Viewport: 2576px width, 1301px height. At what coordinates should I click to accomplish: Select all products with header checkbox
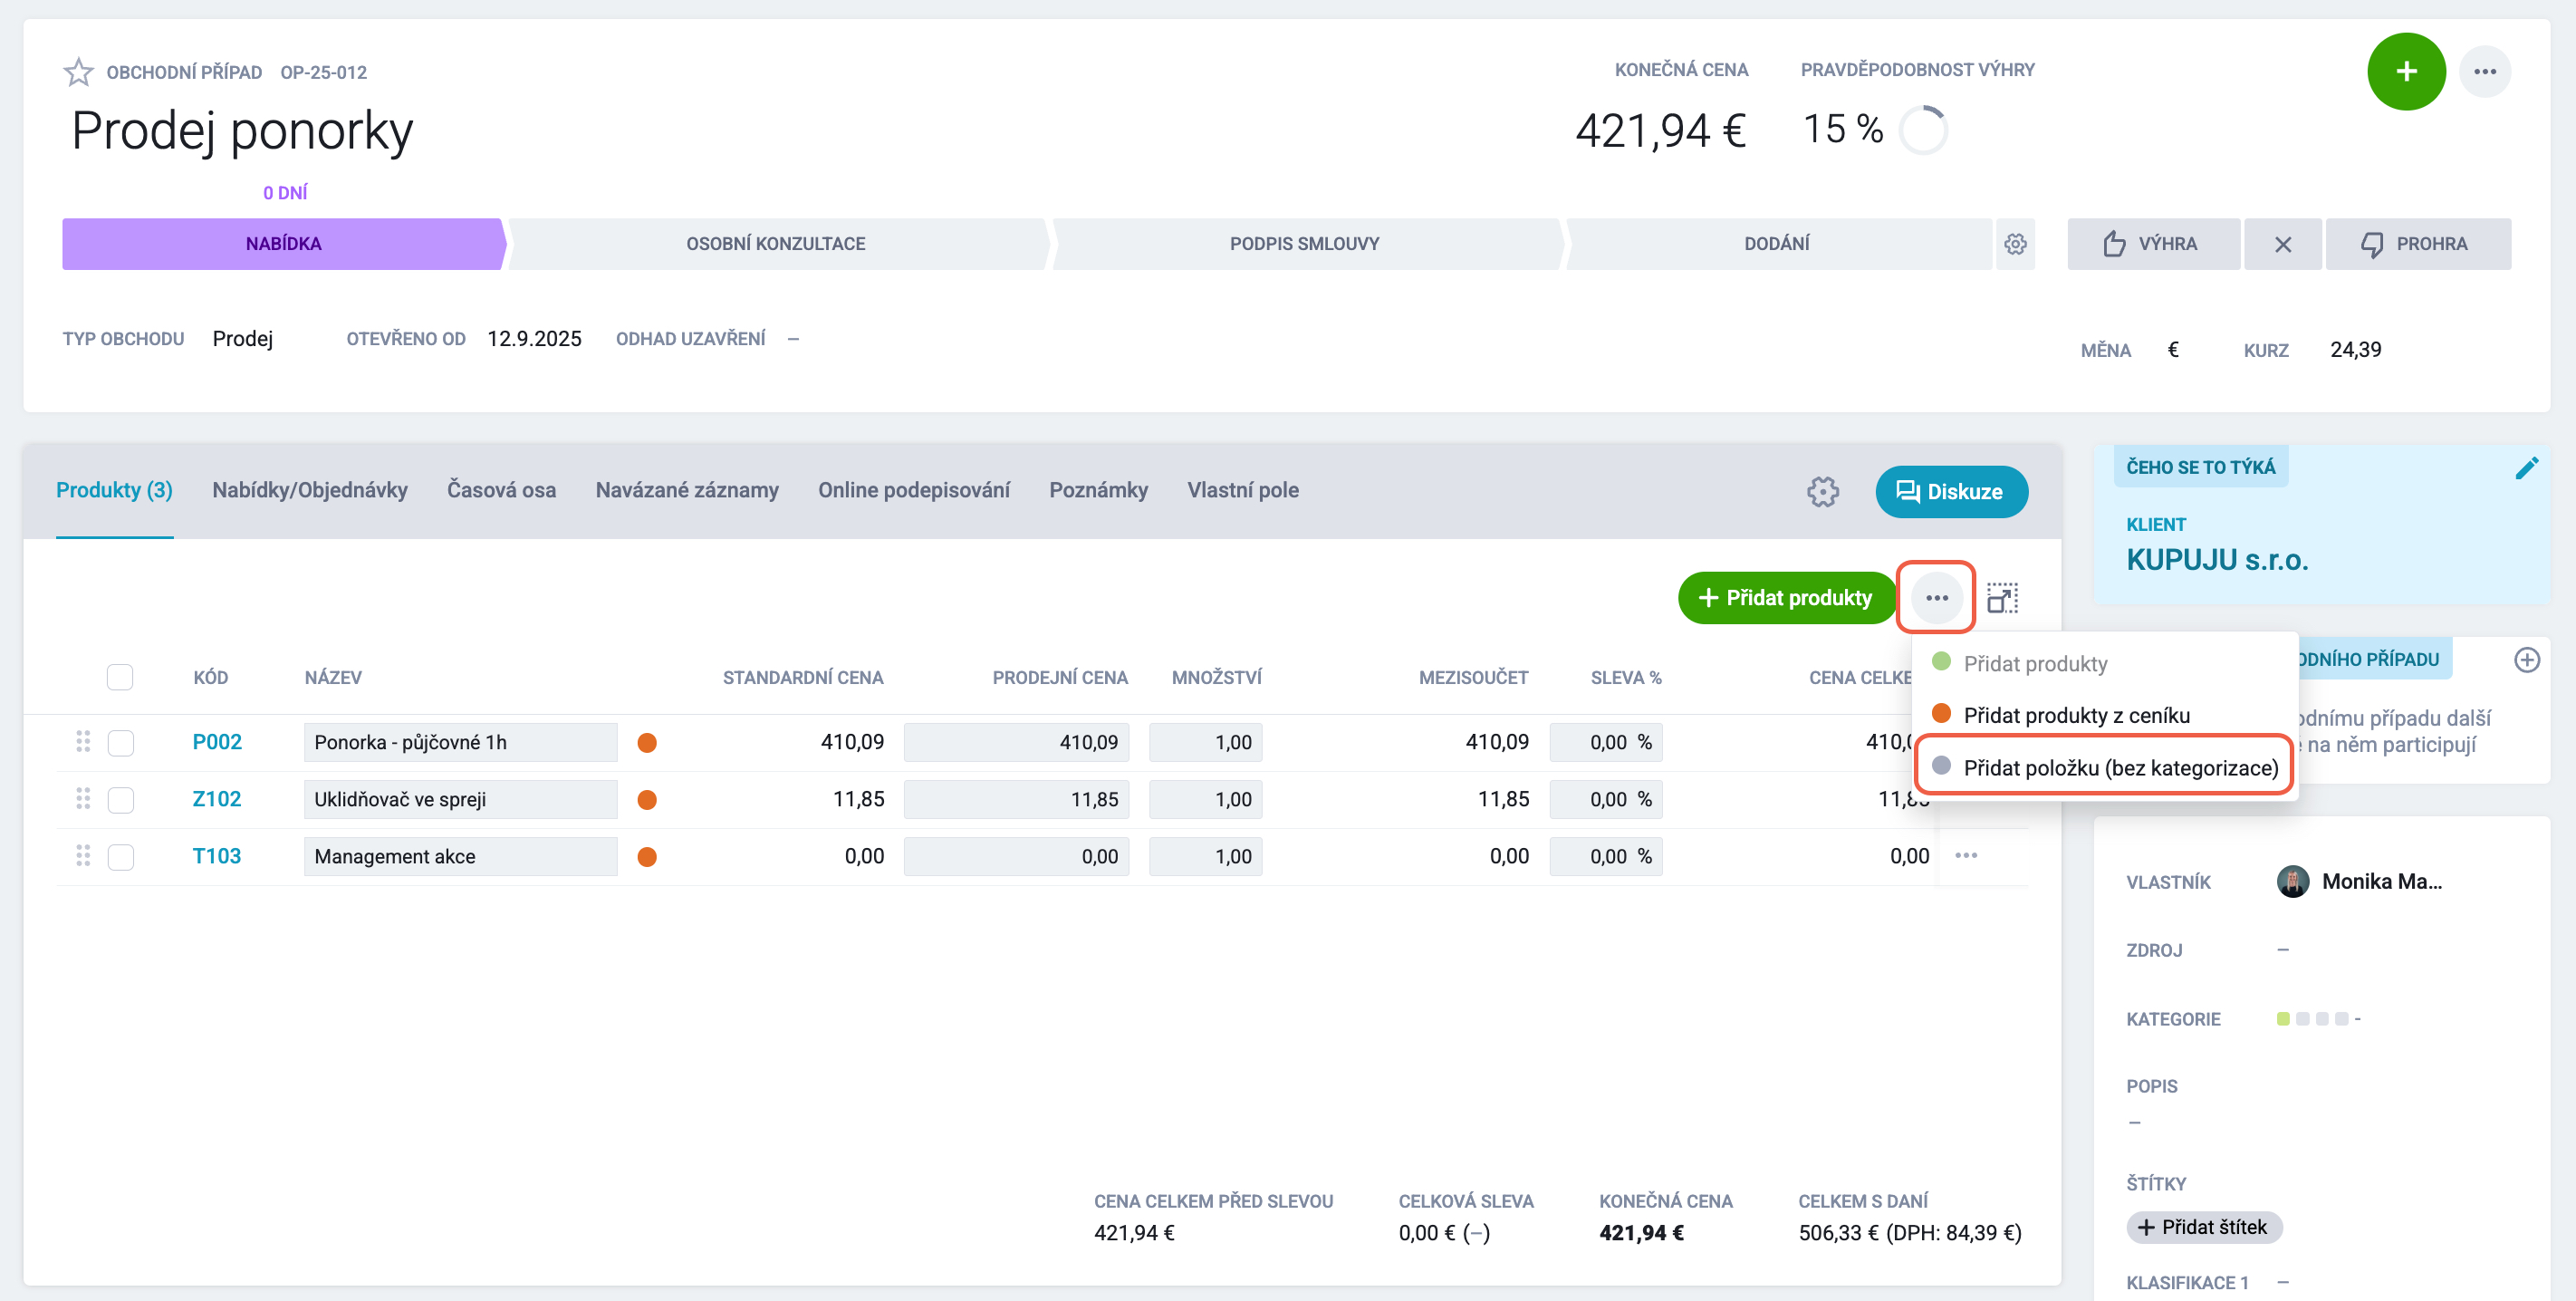[x=120, y=677]
